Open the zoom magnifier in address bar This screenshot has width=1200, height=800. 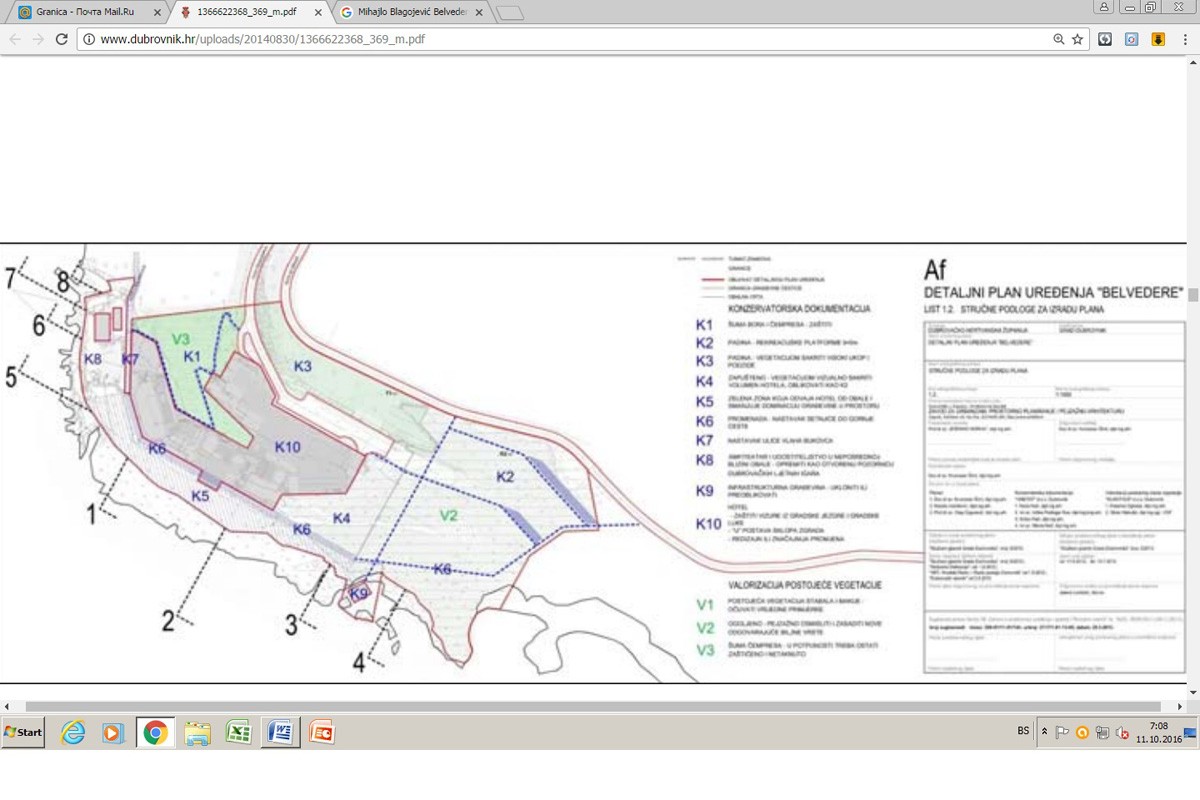[1058, 39]
